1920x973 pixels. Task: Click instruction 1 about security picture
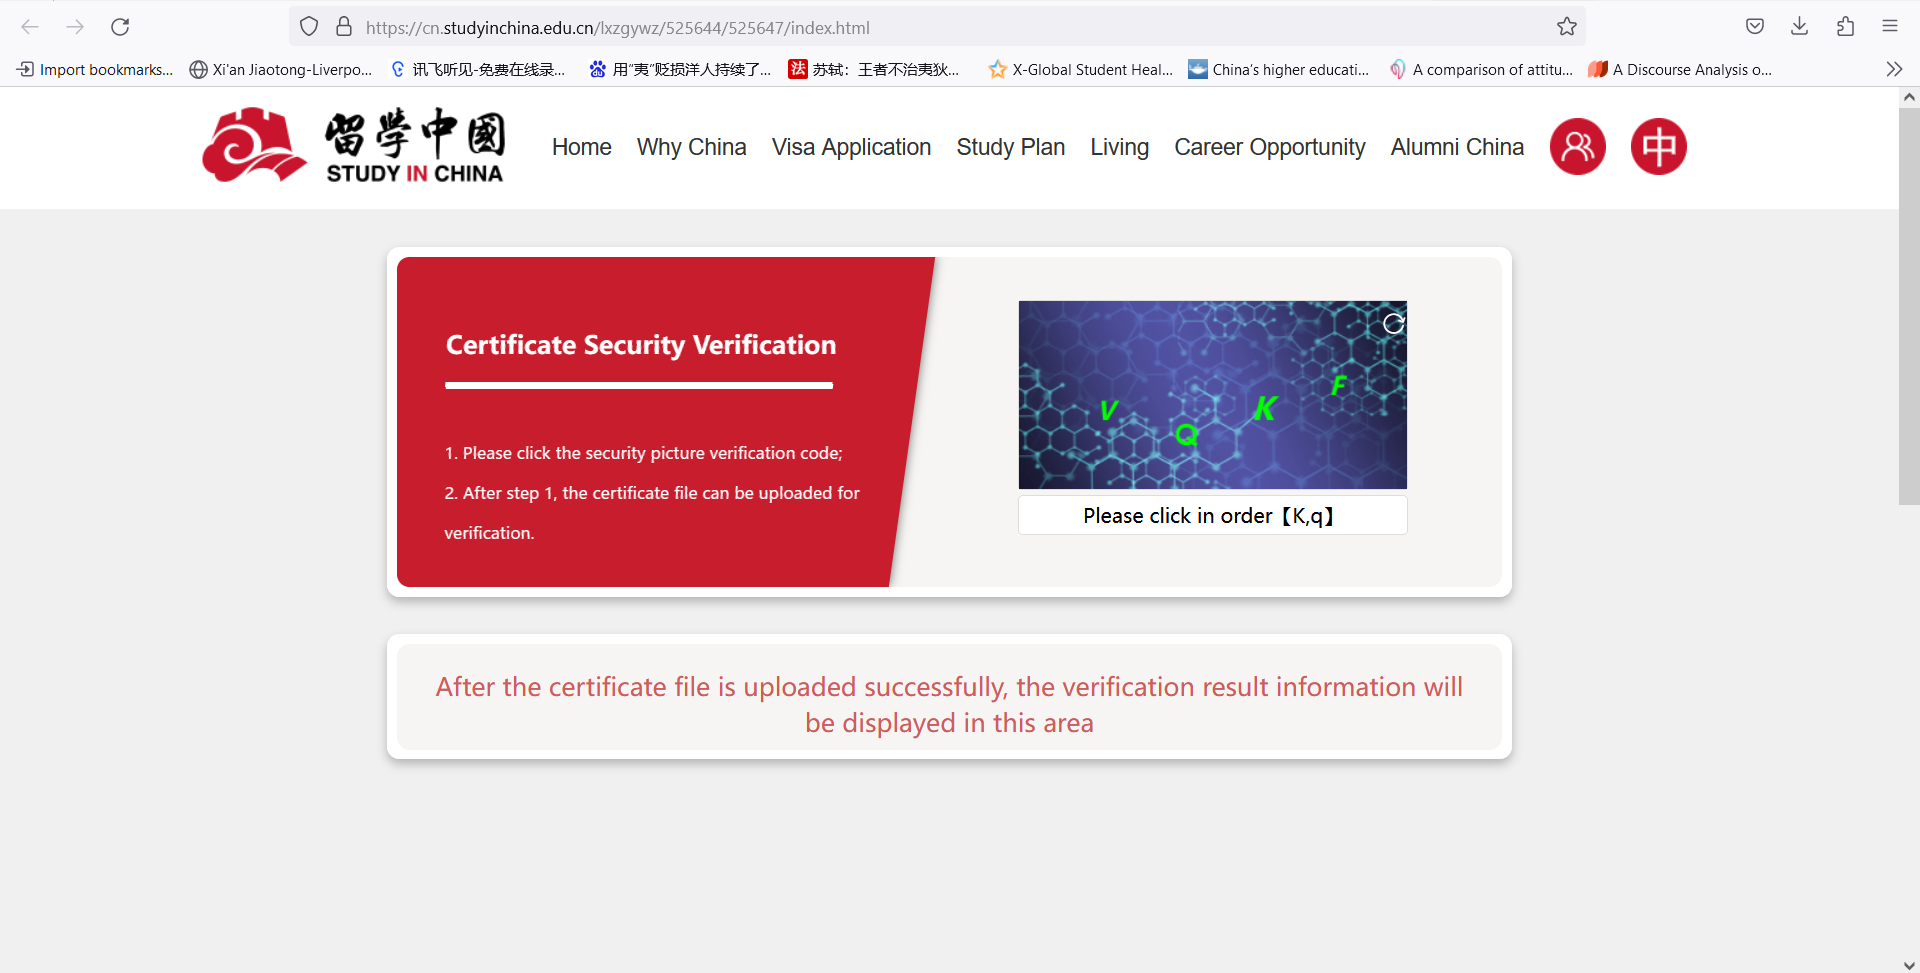644,453
